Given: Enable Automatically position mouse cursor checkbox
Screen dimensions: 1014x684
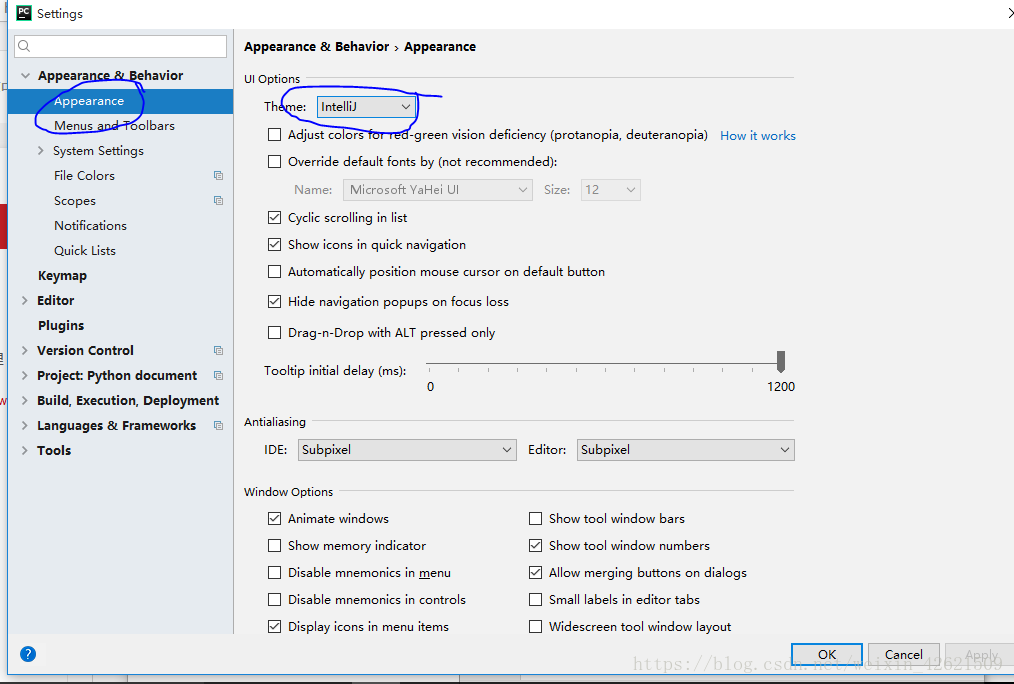Looking at the screenshot, I should click(x=275, y=272).
